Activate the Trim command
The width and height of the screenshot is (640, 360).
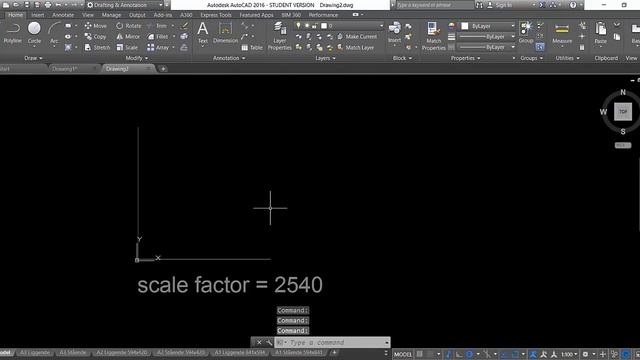(158, 26)
